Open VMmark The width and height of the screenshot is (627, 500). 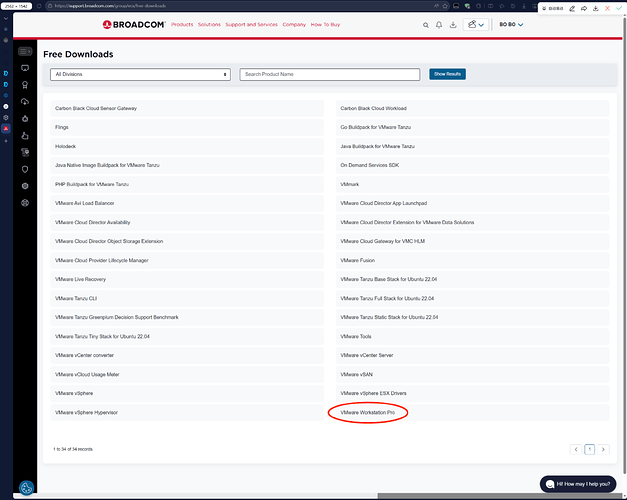[x=472, y=184]
